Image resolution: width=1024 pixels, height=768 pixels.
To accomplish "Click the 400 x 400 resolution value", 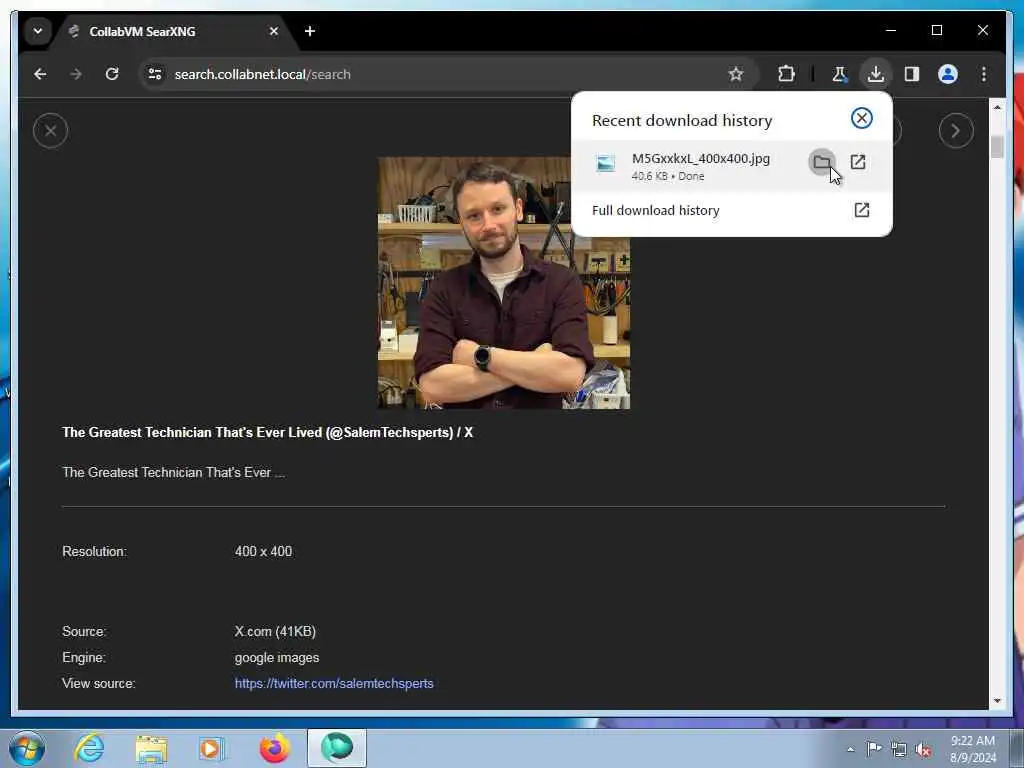I will coord(263,551).
